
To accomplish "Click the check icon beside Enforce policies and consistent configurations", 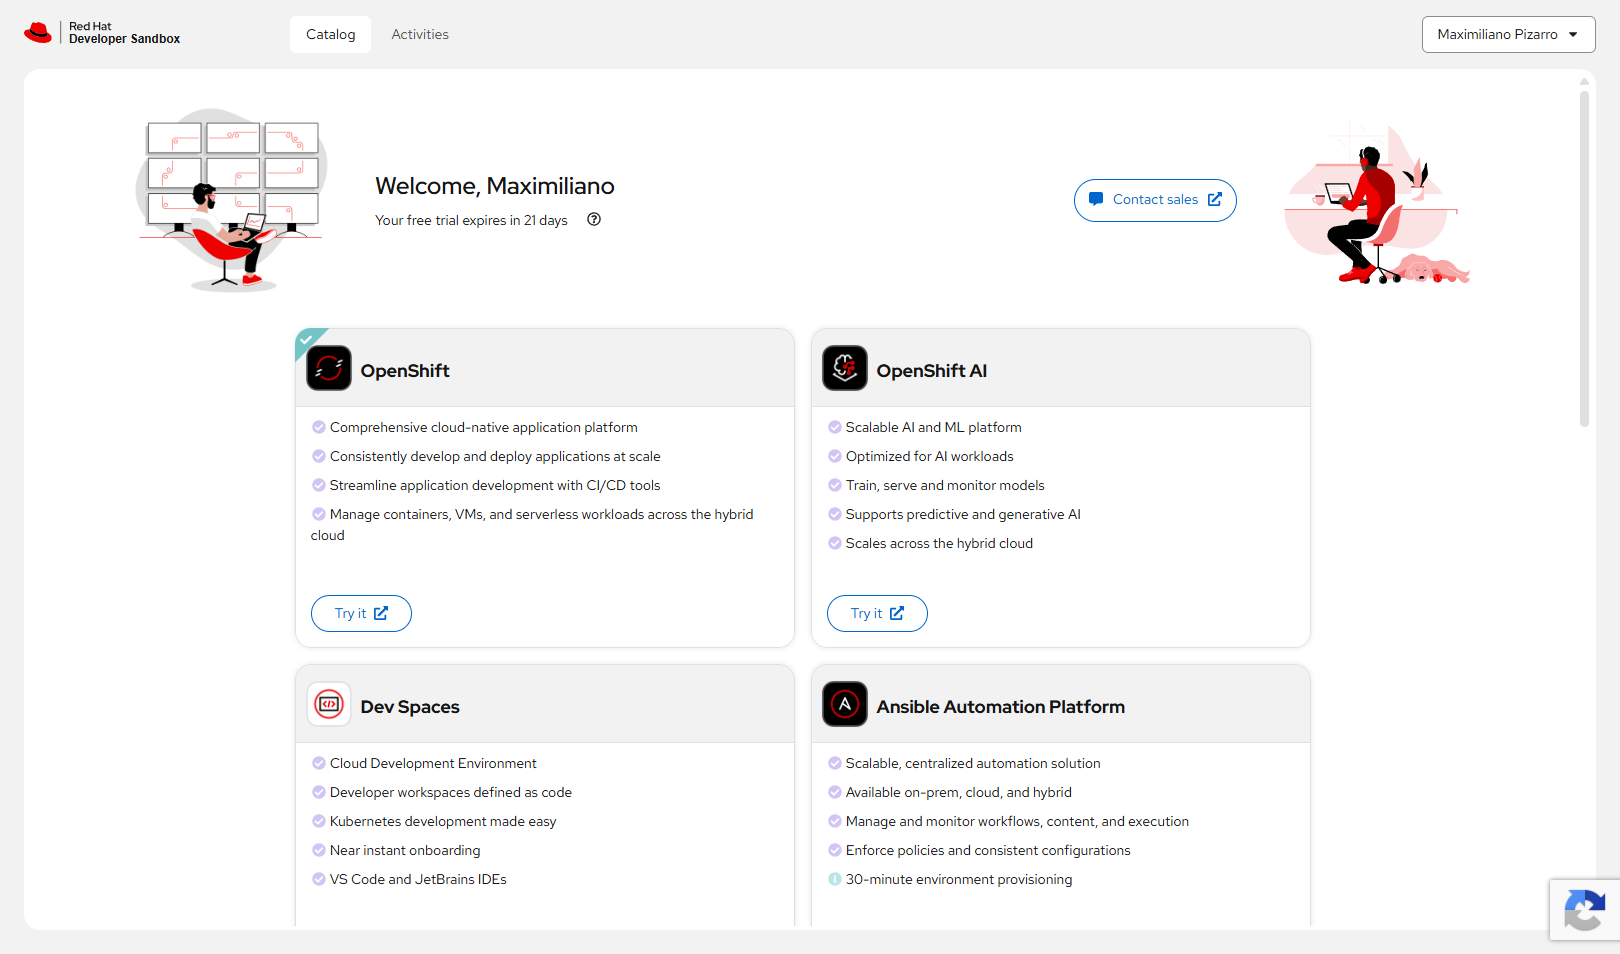I will pos(835,850).
